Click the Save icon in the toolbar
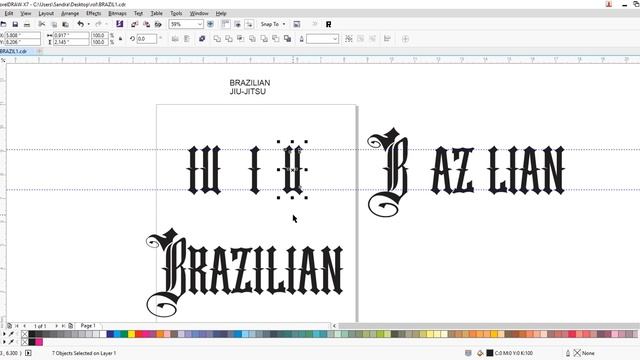Image resolution: width=640 pixels, height=360 pixels. pyautogui.click(x=15, y=24)
